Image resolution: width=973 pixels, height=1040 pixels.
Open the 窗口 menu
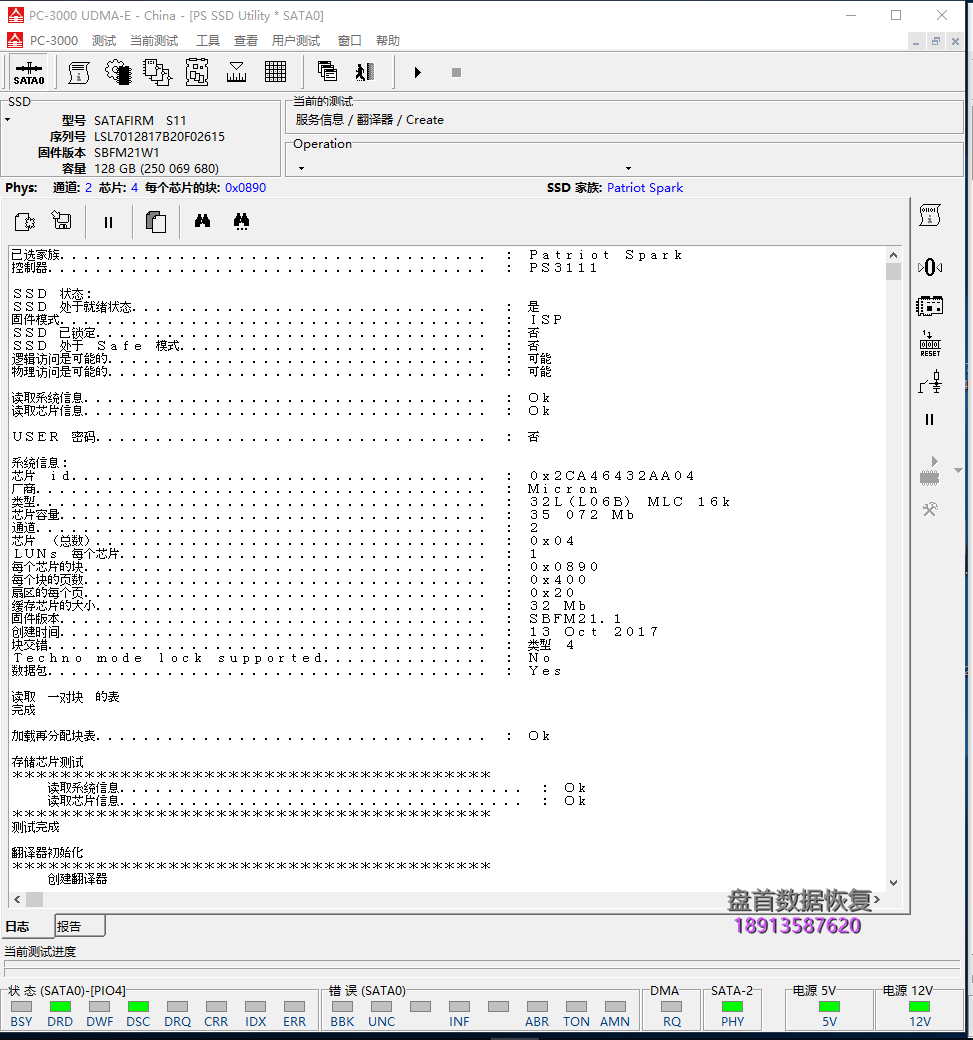point(350,40)
